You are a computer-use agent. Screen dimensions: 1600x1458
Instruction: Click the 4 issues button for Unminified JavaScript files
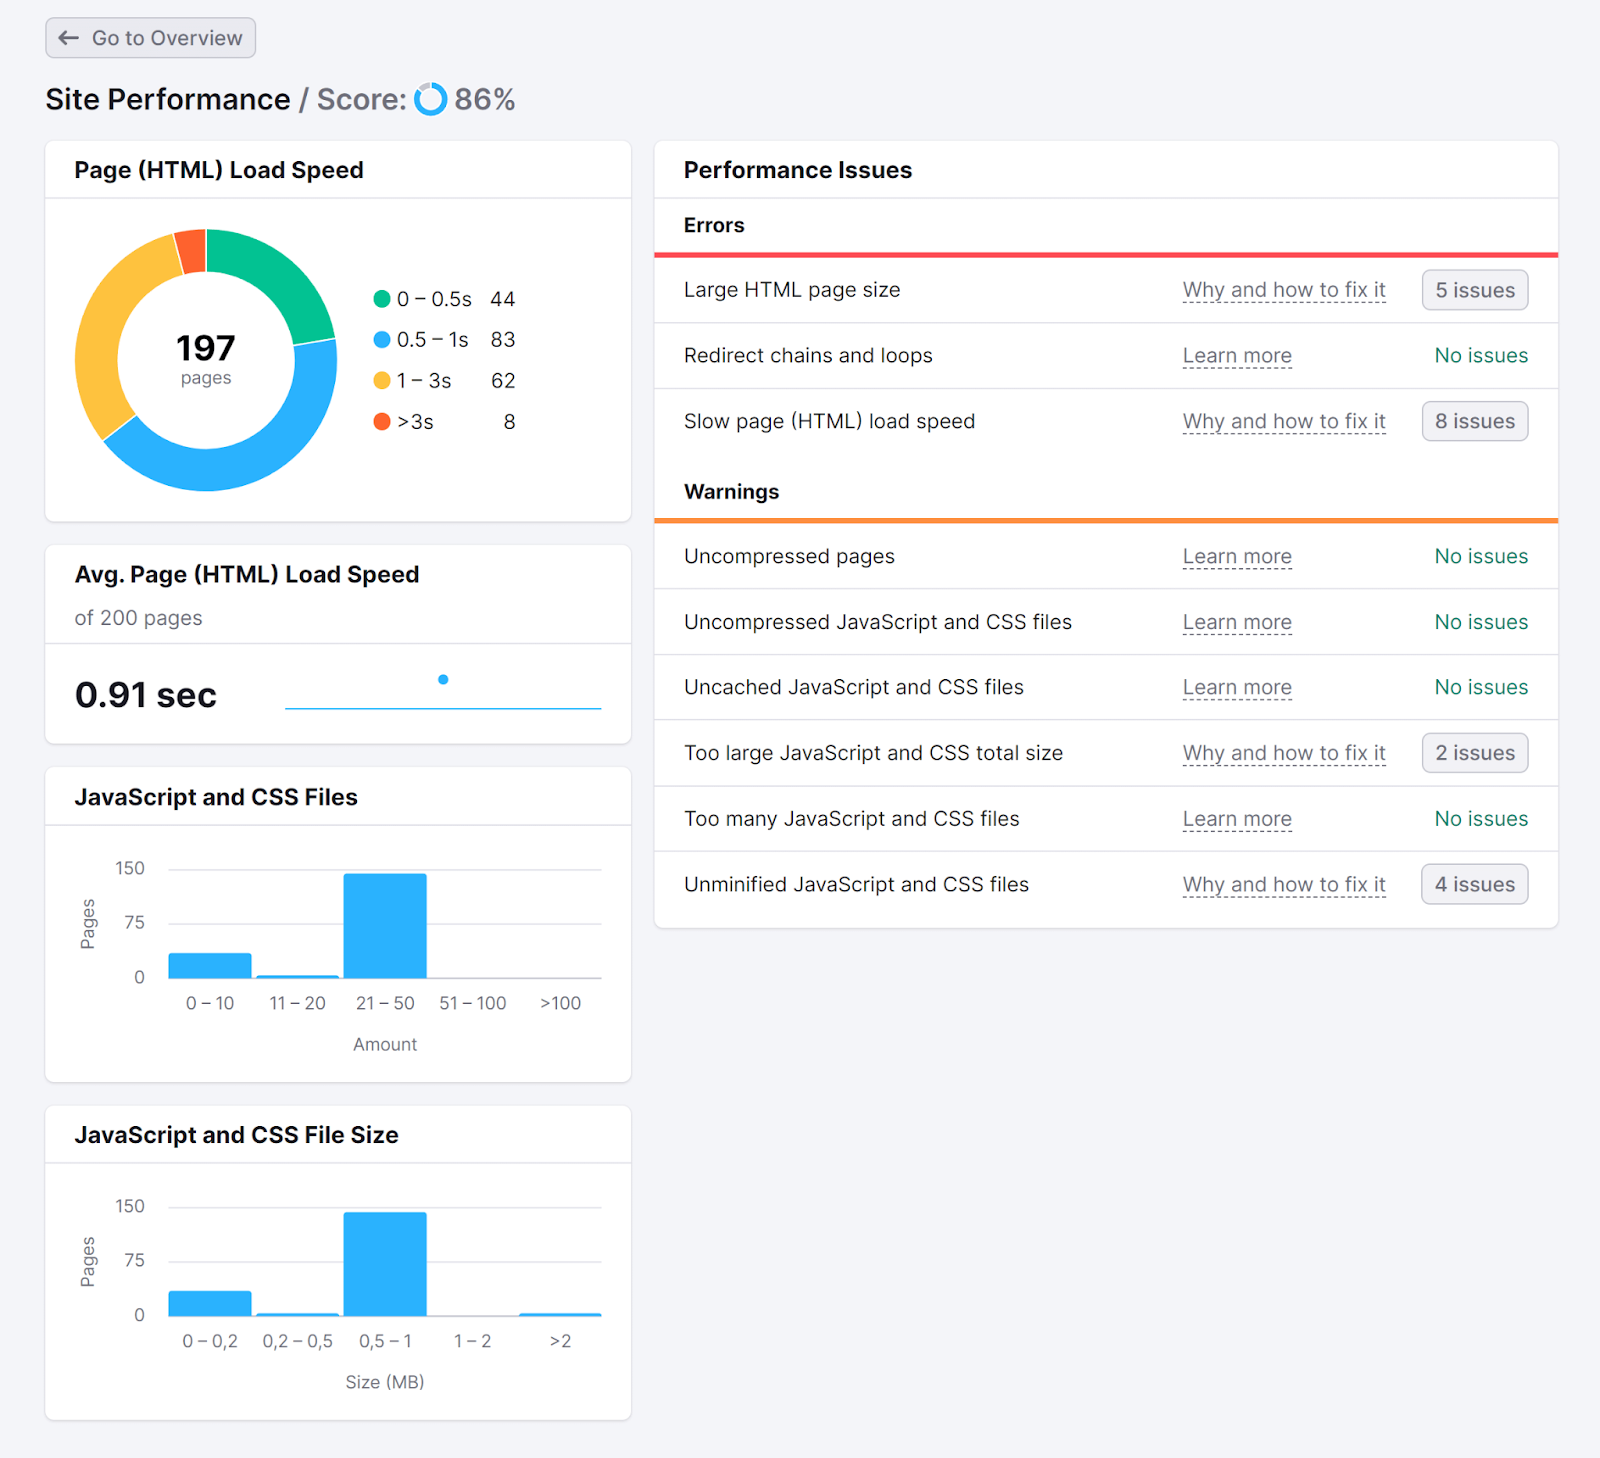coord(1474,884)
